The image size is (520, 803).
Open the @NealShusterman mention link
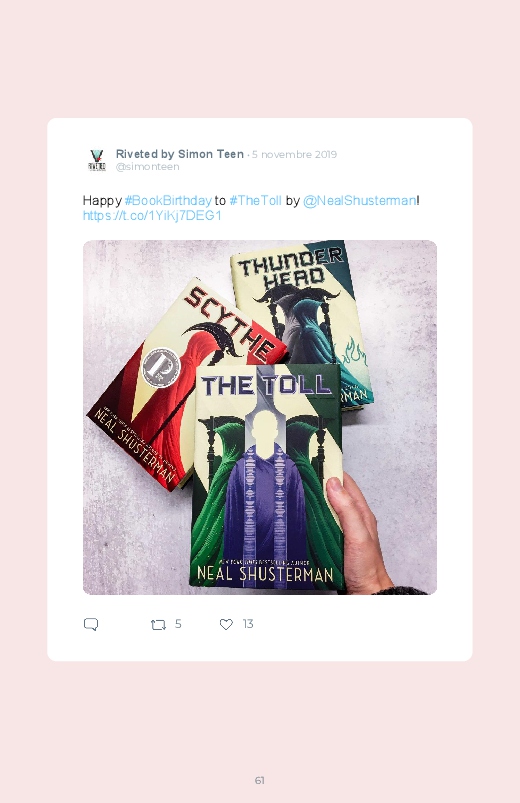pos(359,200)
